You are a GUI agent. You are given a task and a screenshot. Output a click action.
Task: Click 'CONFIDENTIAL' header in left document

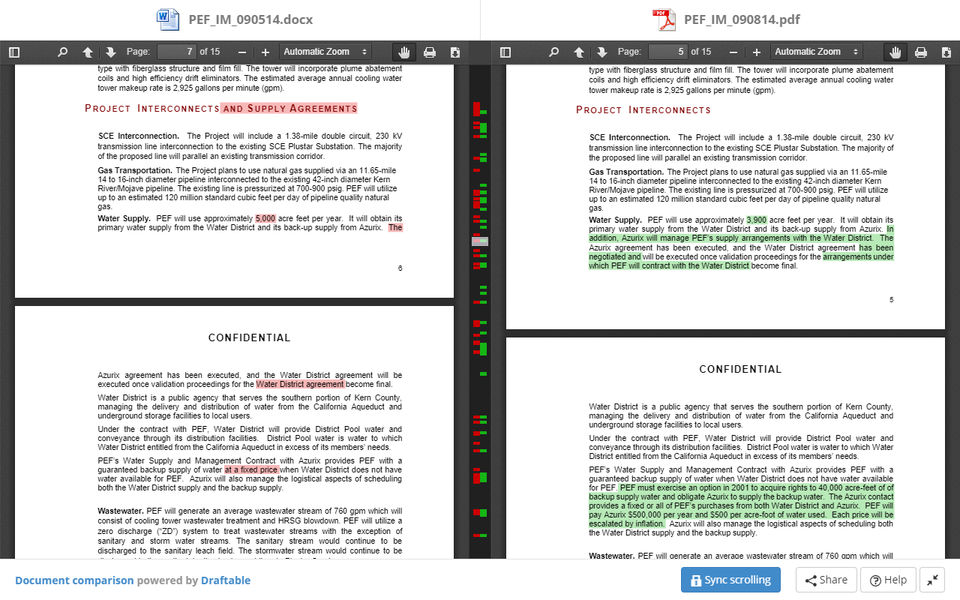[249, 338]
